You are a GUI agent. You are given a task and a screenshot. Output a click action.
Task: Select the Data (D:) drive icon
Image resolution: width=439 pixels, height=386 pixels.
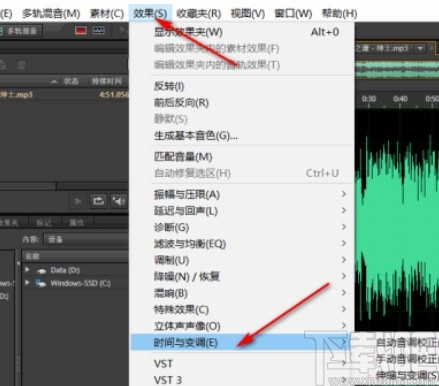coord(41,271)
